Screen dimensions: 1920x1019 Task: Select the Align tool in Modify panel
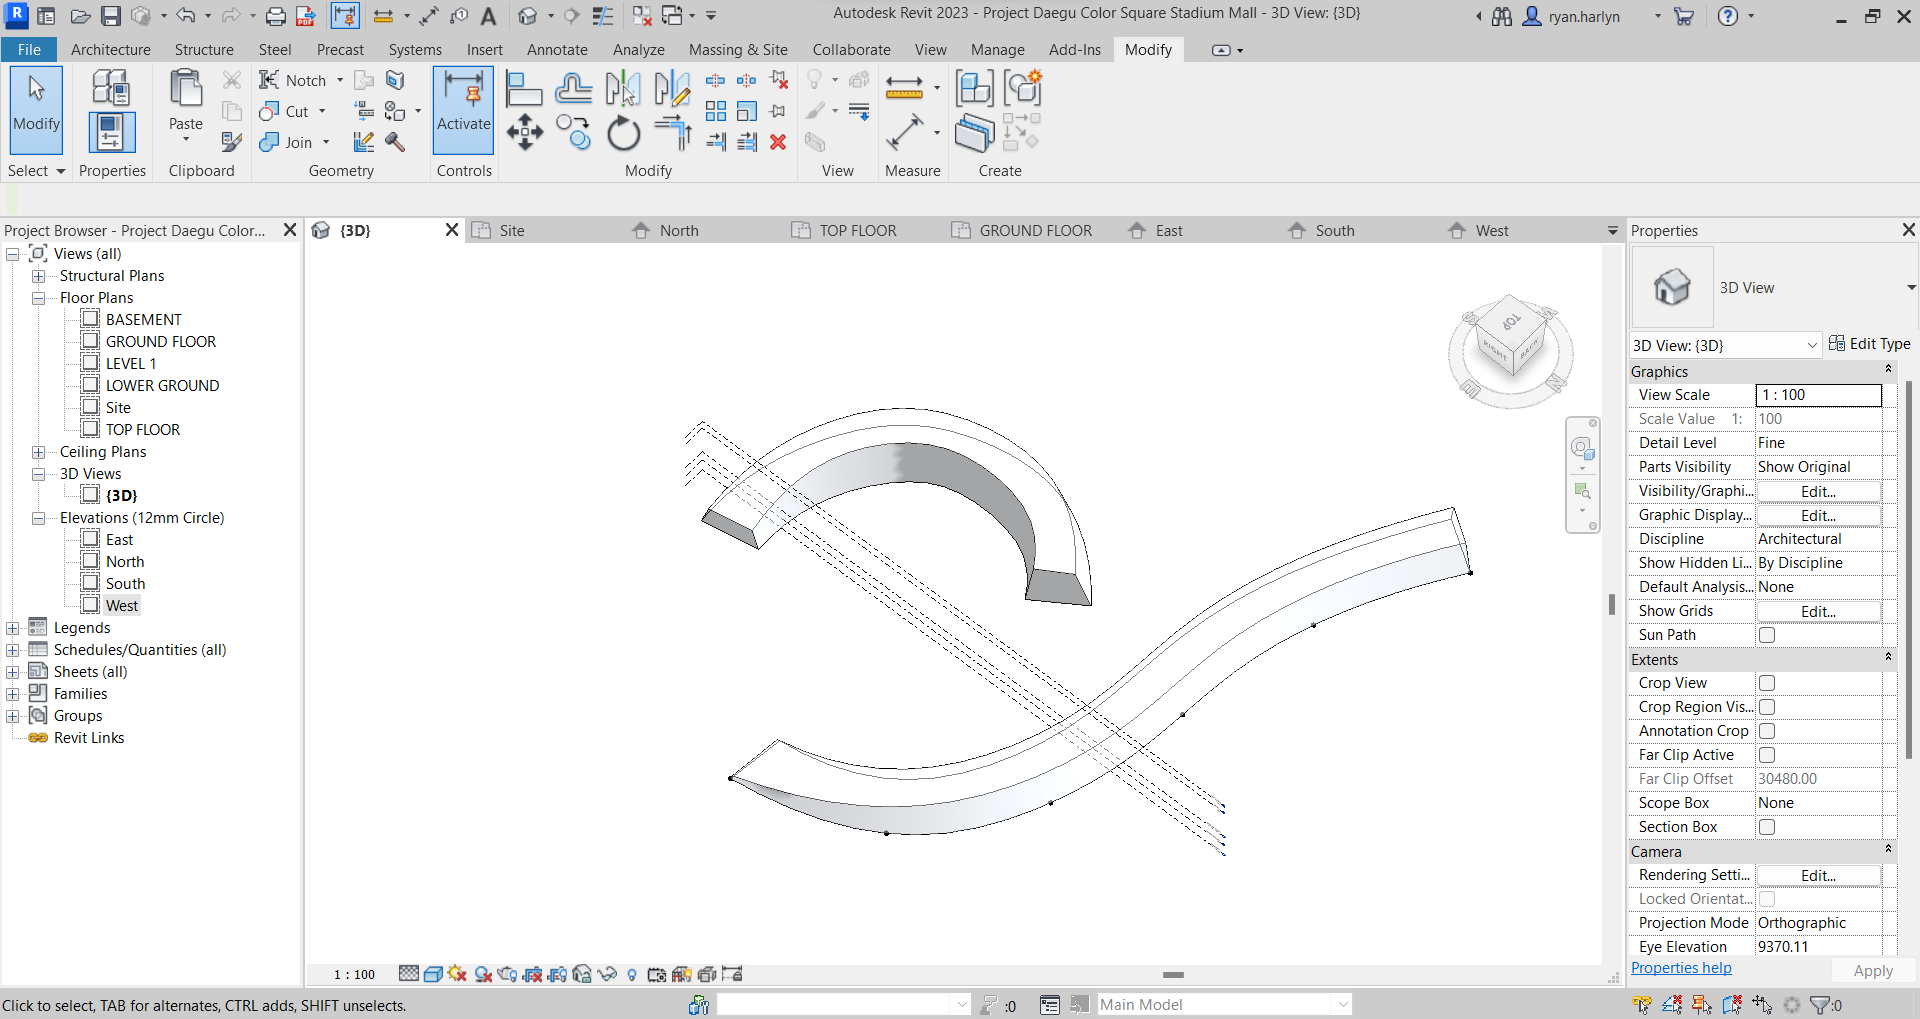(x=523, y=89)
